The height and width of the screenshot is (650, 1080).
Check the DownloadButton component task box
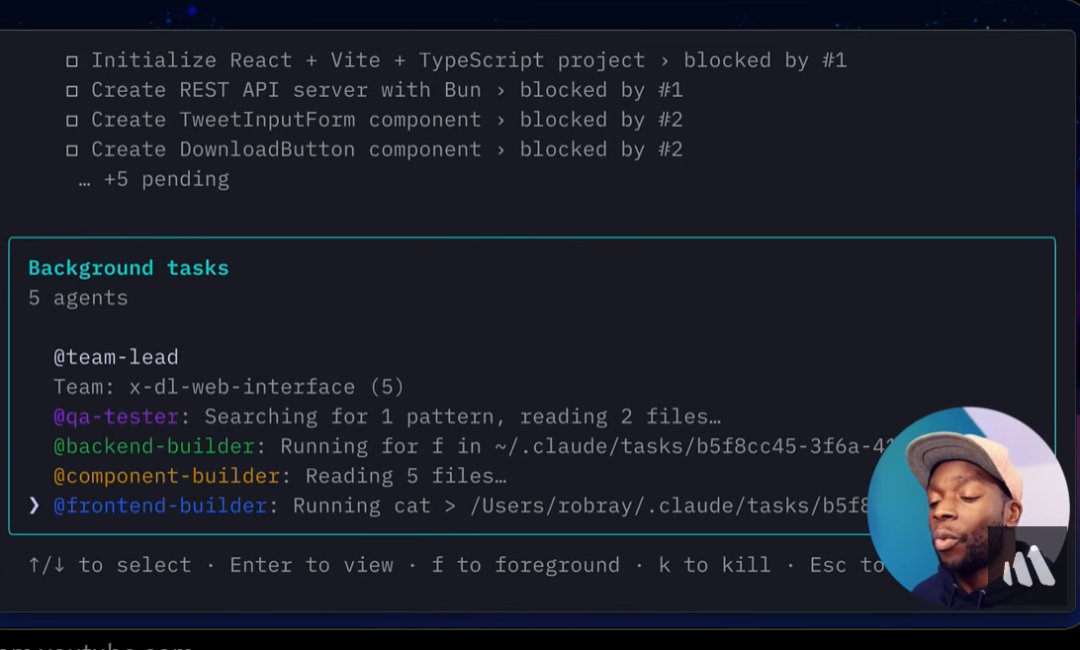pyautogui.click(x=72, y=151)
